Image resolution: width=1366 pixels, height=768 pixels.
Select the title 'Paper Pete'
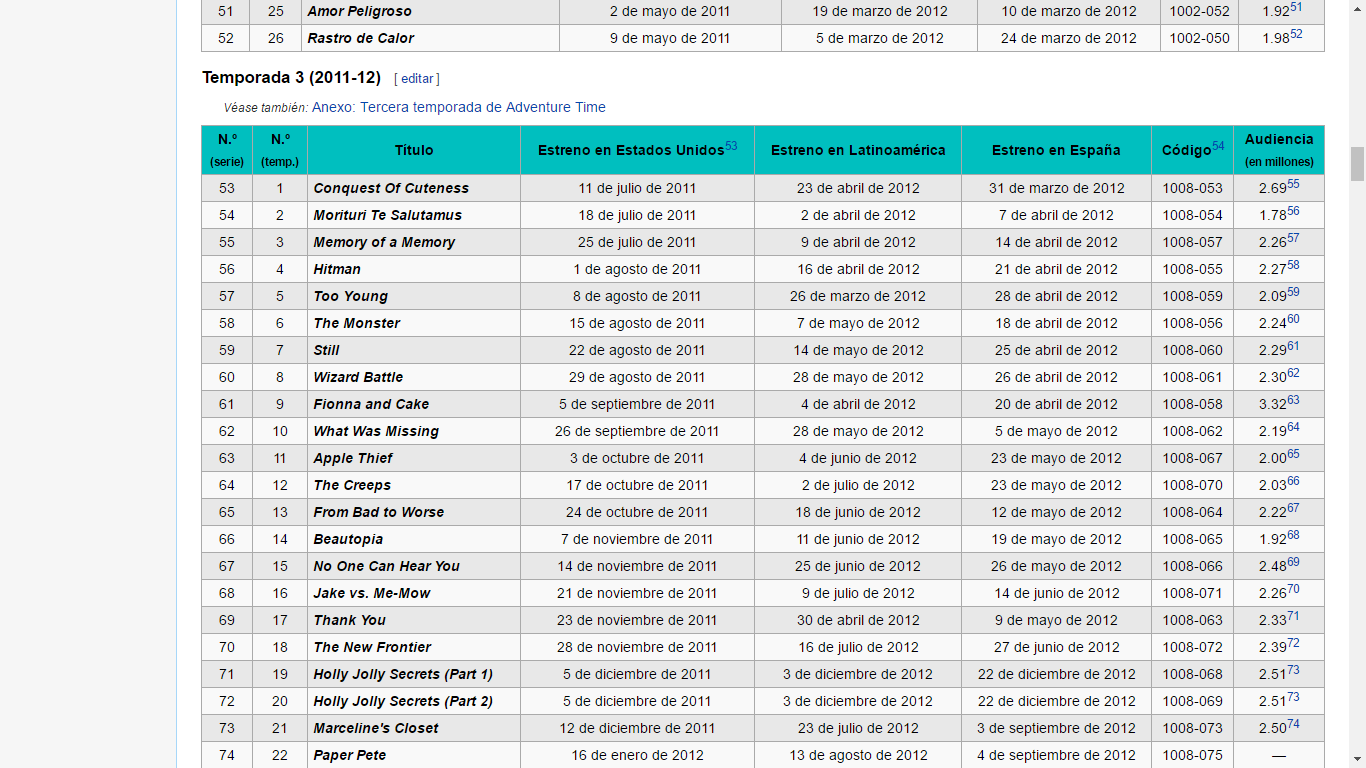tap(350, 755)
